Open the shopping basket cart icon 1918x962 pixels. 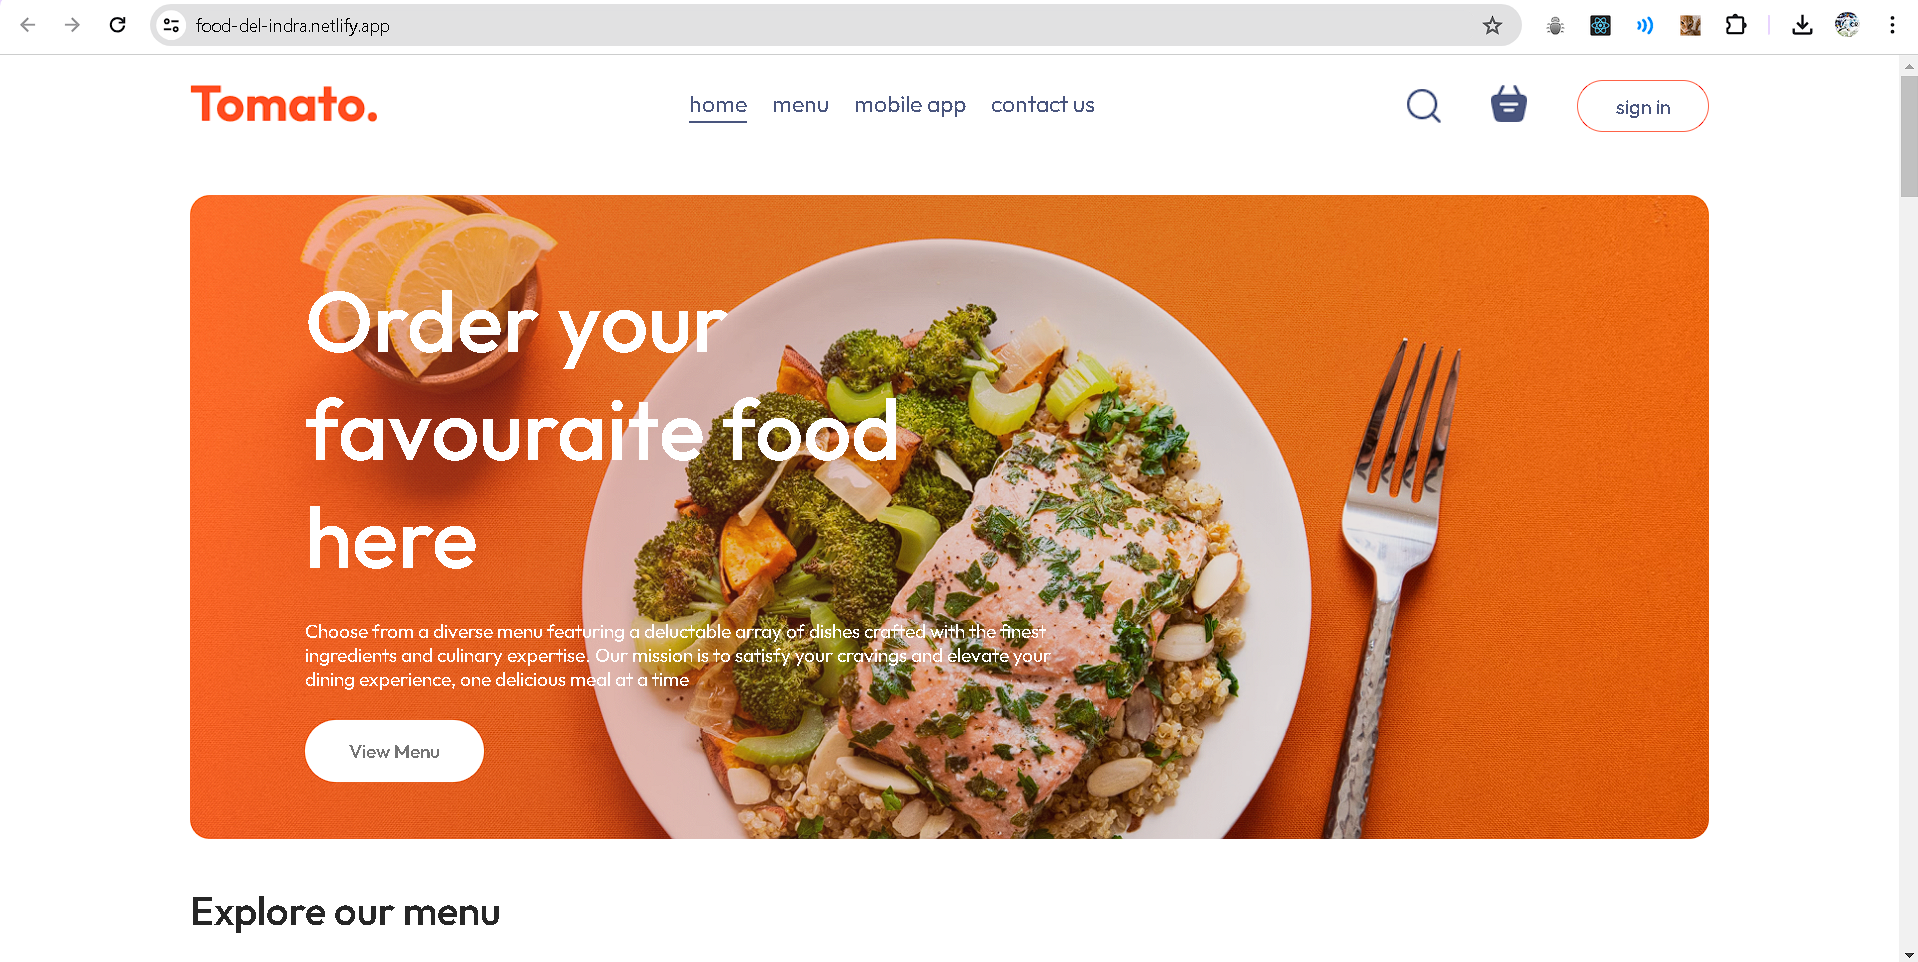tap(1508, 104)
